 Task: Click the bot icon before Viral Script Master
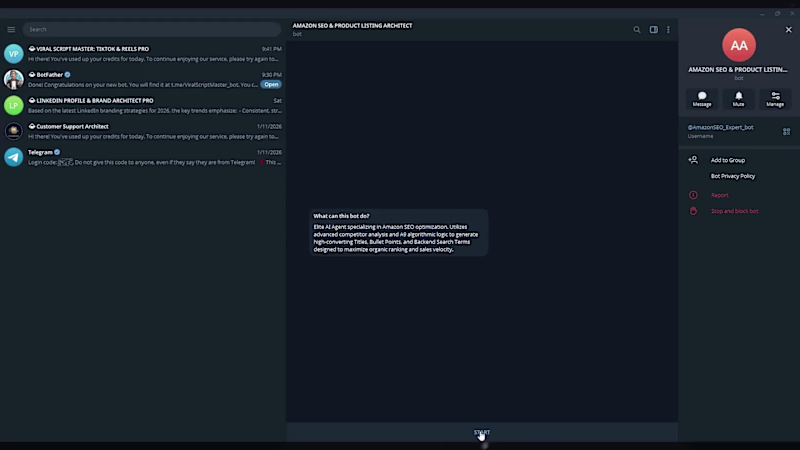pos(32,49)
